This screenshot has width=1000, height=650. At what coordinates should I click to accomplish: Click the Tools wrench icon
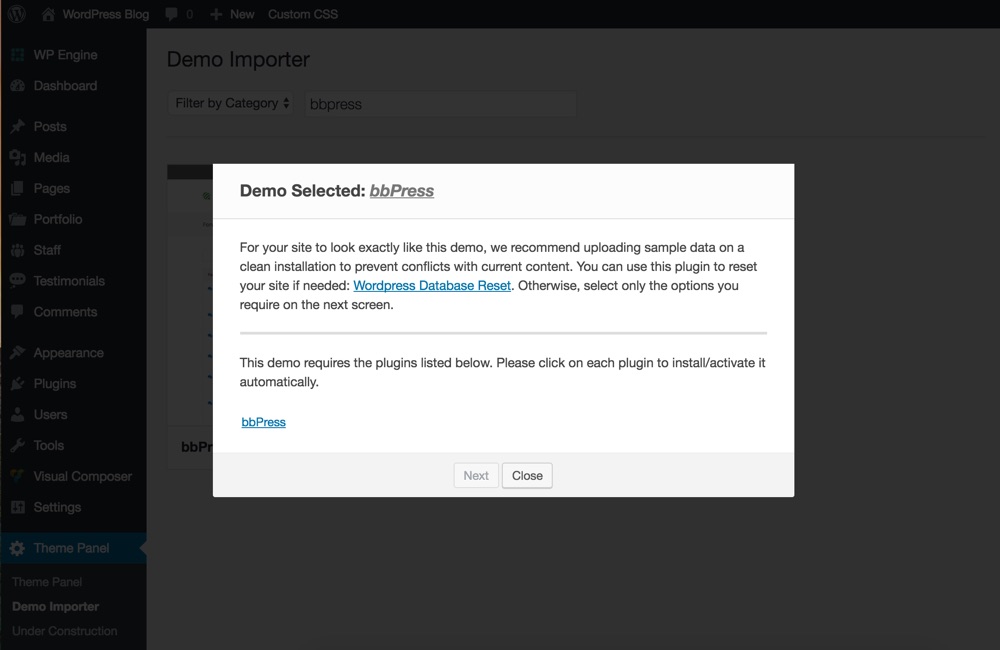pos(18,445)
